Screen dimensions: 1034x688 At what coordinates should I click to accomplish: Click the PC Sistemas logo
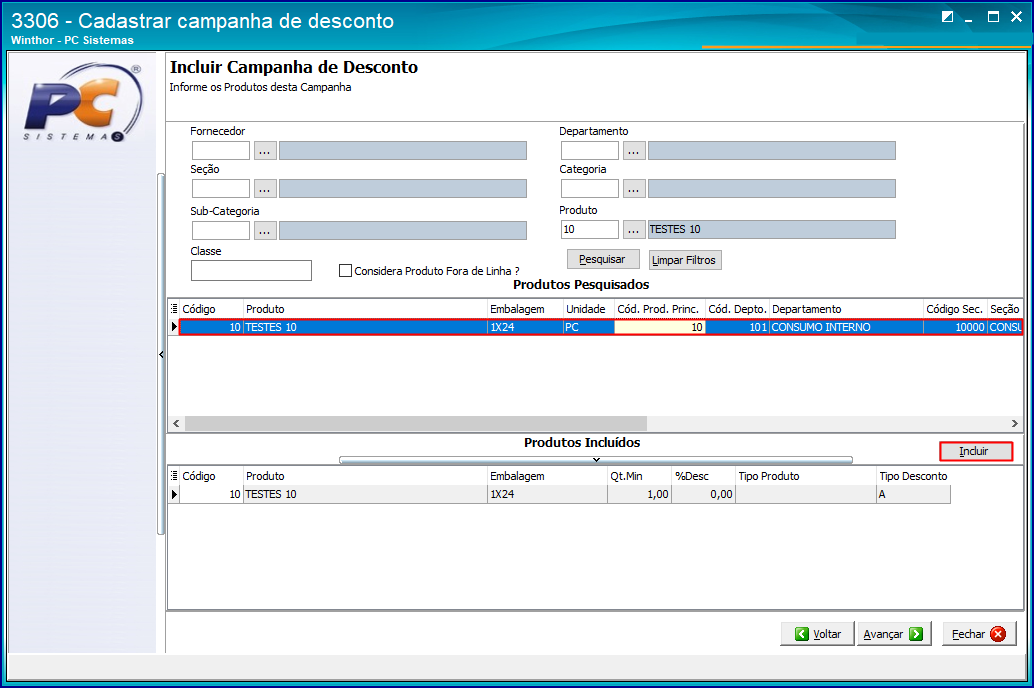point(83,102)
